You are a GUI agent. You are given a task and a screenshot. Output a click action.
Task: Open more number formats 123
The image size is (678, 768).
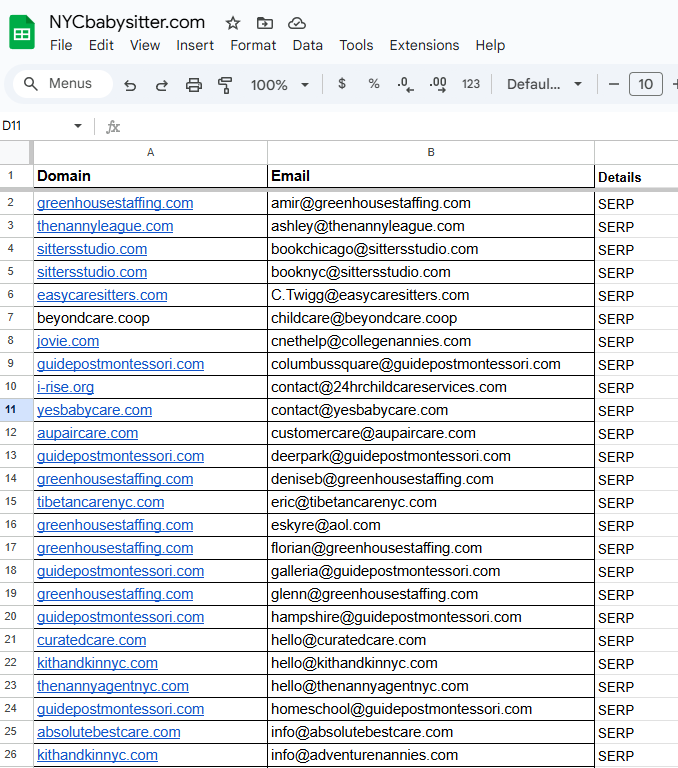coord(471,84)
